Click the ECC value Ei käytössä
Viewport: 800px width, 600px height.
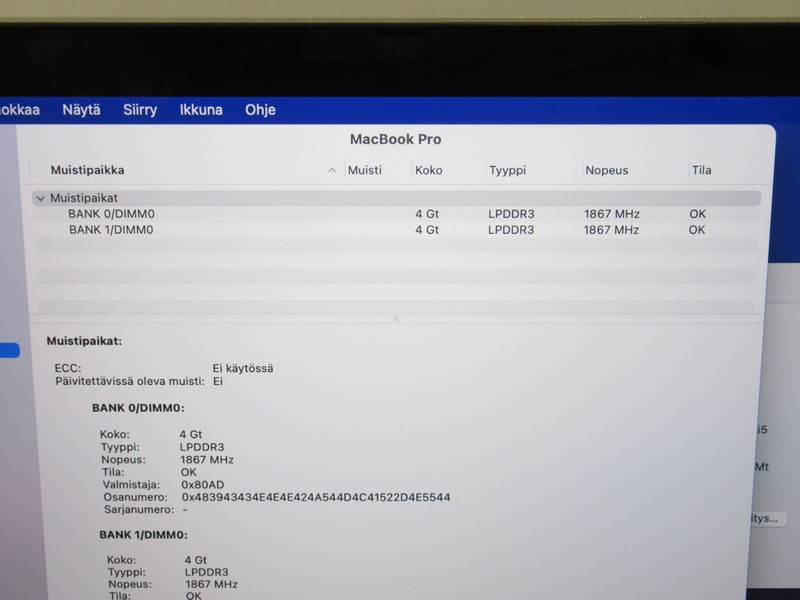(243, 368)
